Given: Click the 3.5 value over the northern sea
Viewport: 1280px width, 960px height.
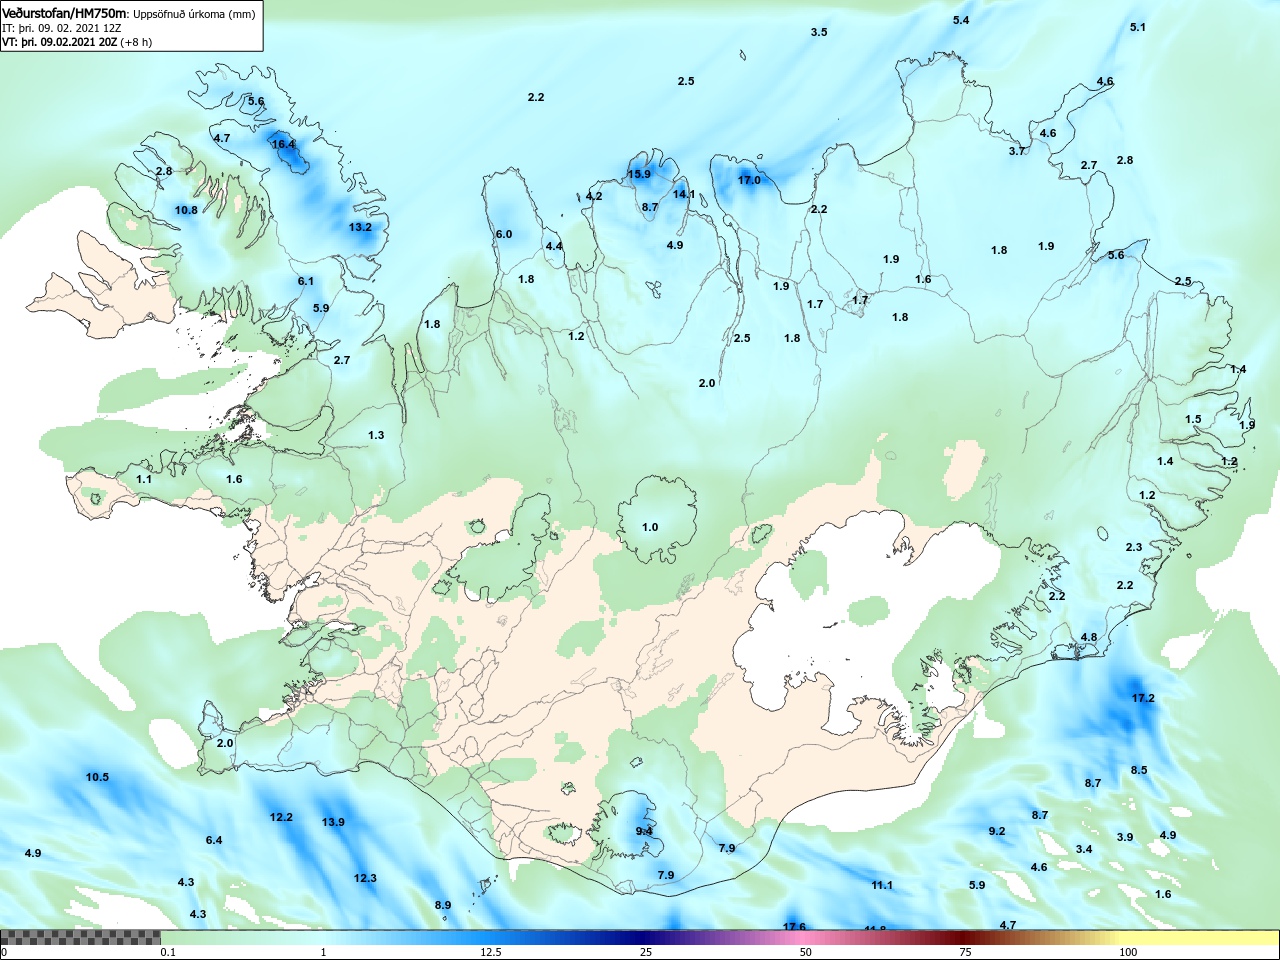Looking at the screenshot, I should pos(819,32).
